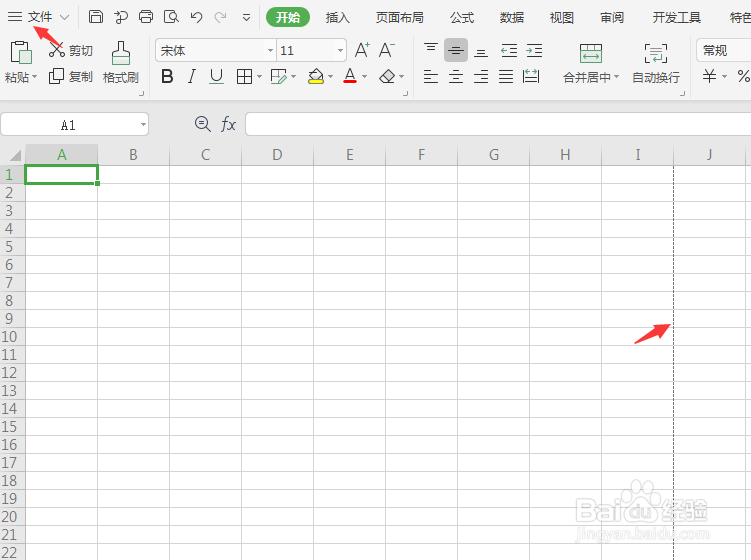The height and width of the screenshot is (560, 751).
Task: Toggle vertical middle alignment
Action: [x=456, y=50]
